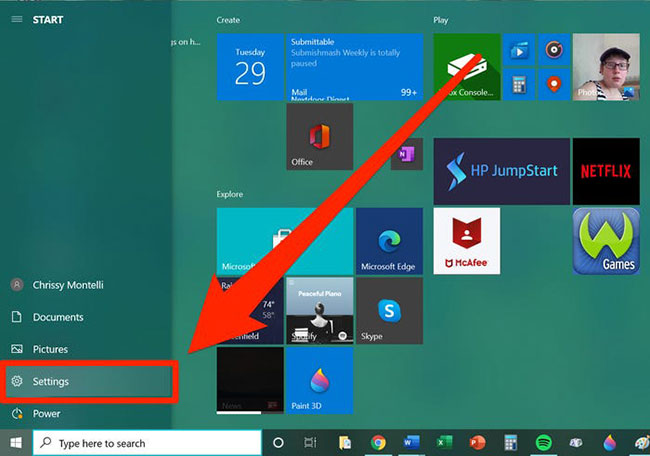Click the Play group header
650x456 pixels.
[441, 20]
